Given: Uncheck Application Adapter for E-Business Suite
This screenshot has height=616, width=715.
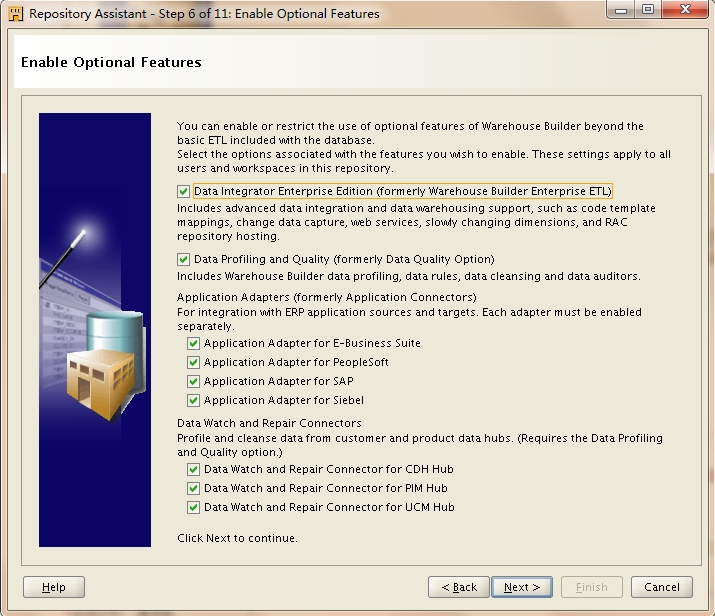Looking at the screenshot, I should 193,343.
